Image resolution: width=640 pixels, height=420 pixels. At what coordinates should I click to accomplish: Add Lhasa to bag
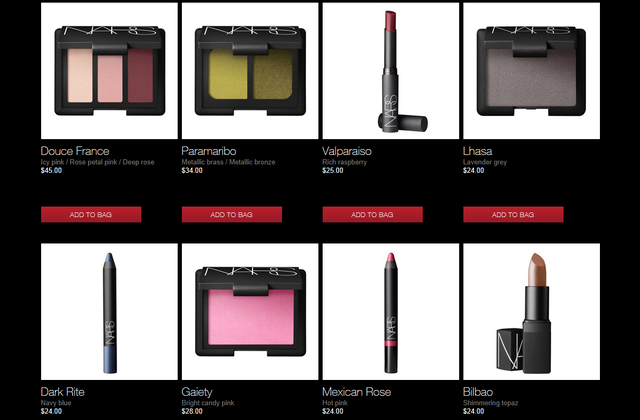point(513,214)
